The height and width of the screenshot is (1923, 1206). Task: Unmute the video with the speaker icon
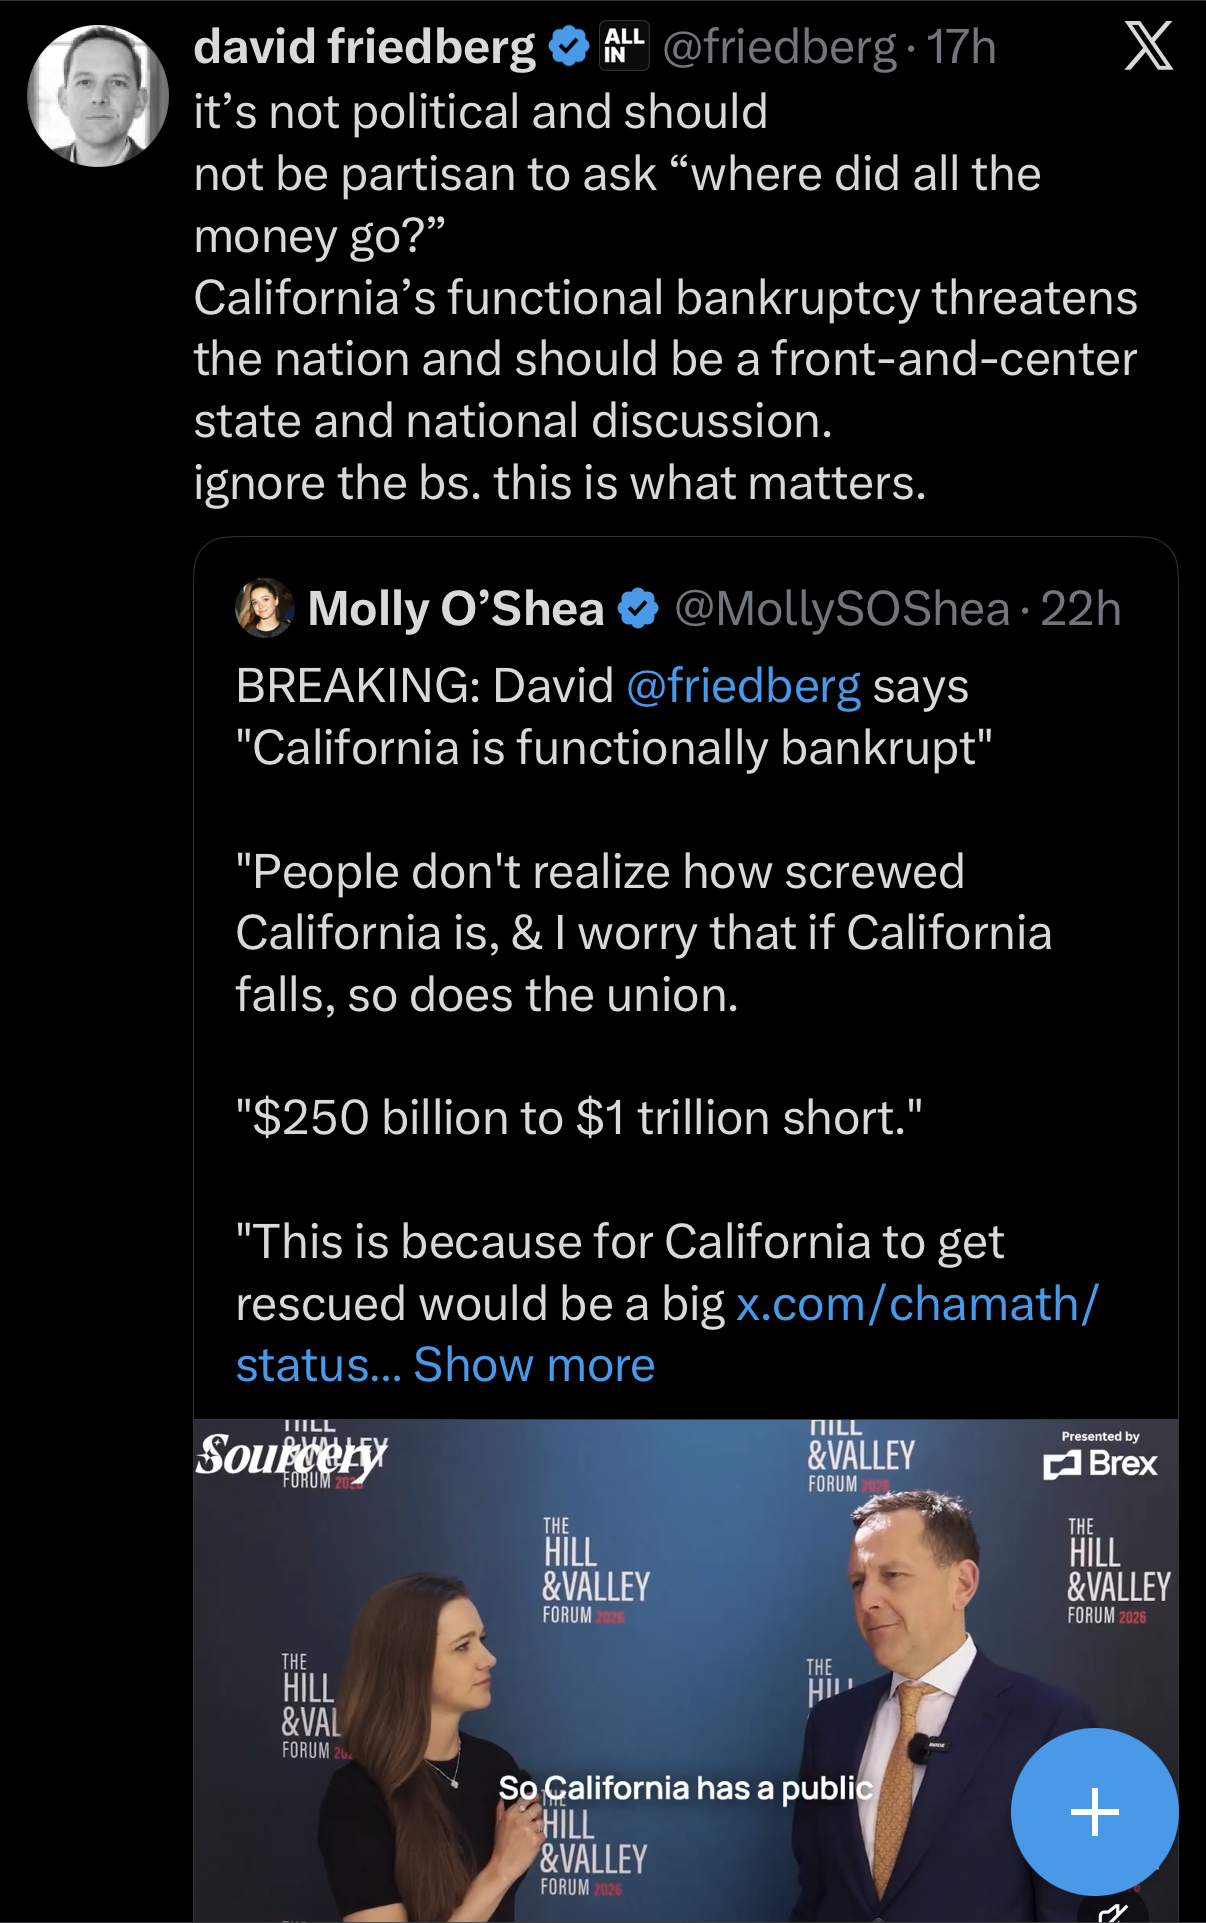click(x=1114, y=1911)
